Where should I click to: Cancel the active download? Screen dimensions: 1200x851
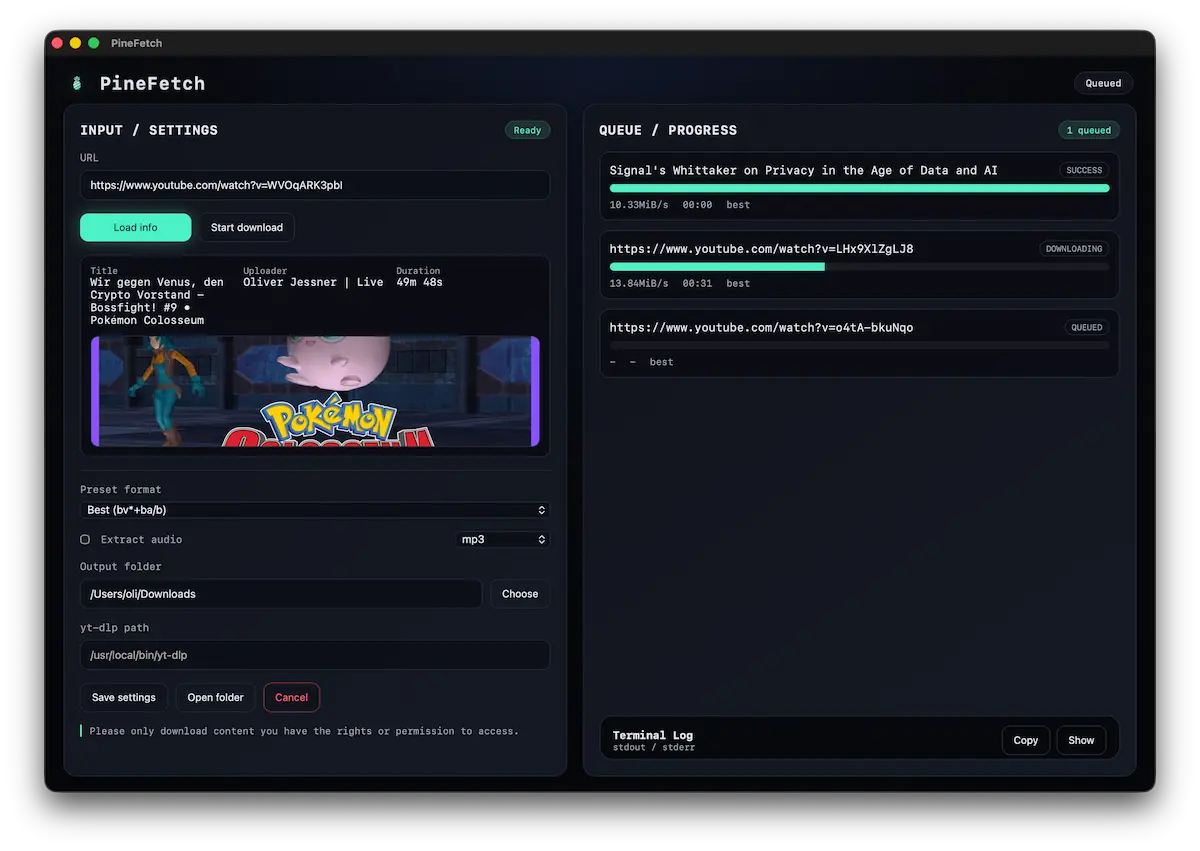[291, 697]
